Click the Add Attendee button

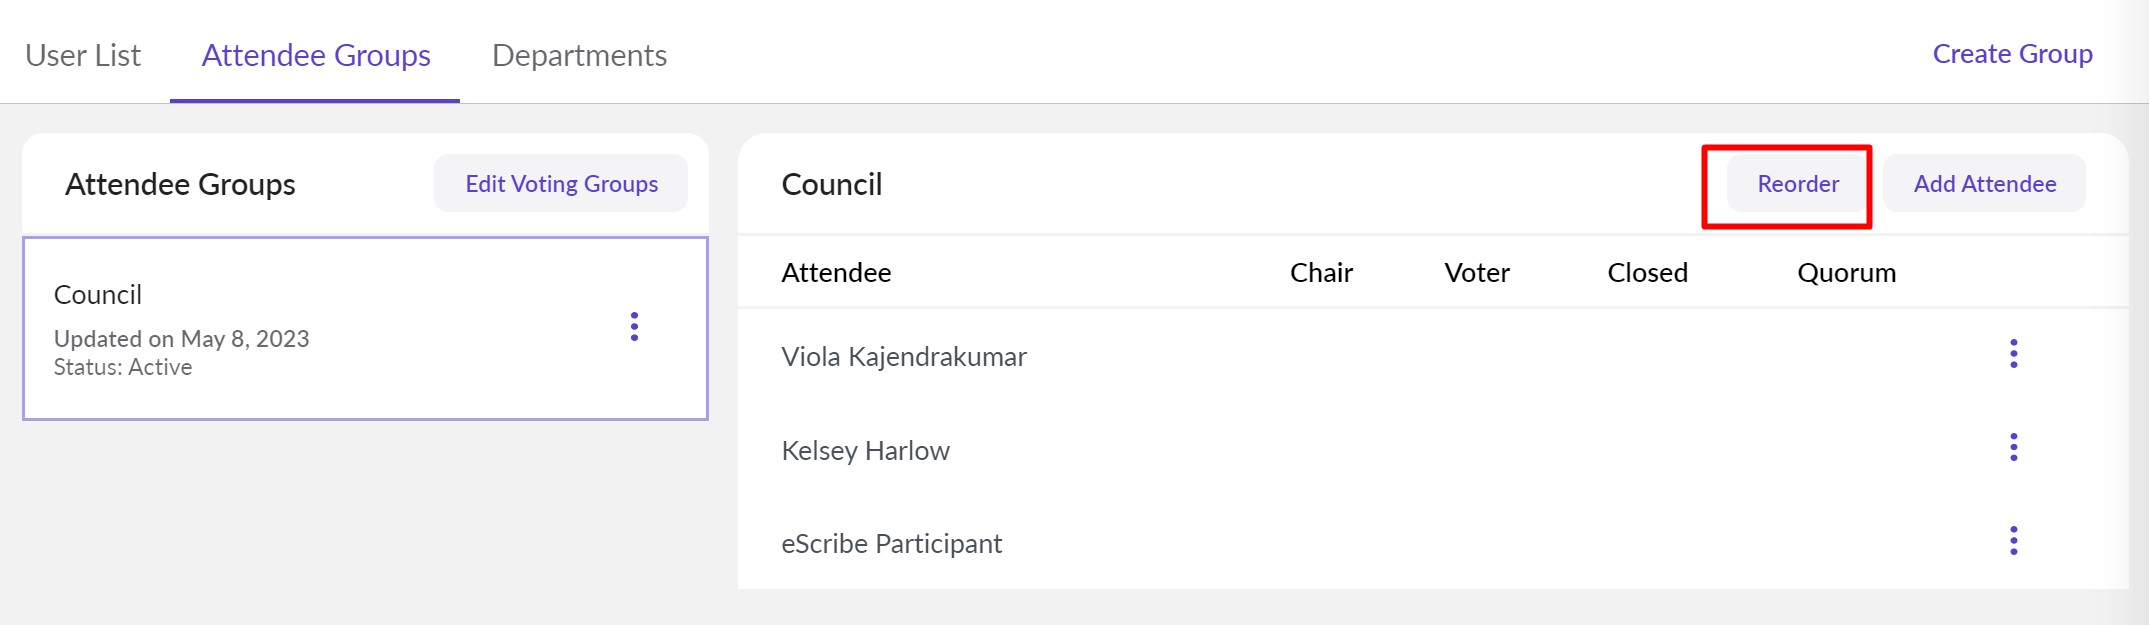(x=1984, y=184)
